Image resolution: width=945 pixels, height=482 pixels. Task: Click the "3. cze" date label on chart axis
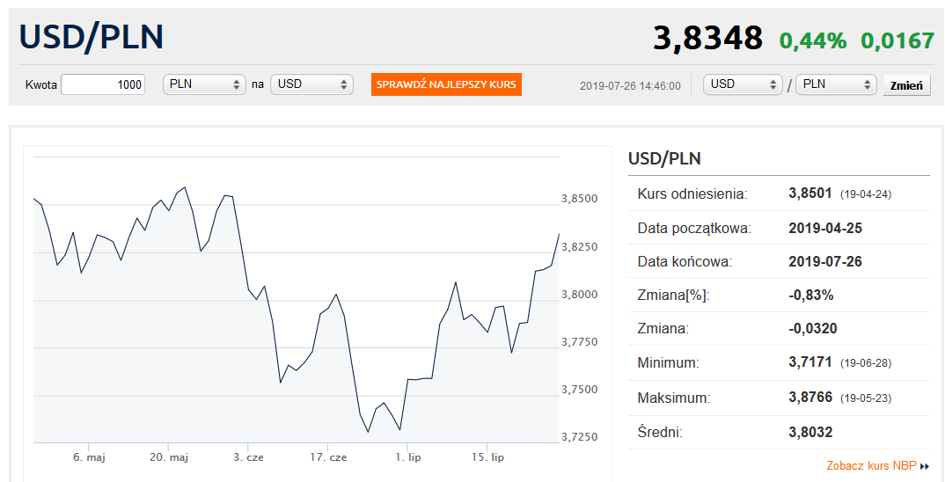click(248, 457)
